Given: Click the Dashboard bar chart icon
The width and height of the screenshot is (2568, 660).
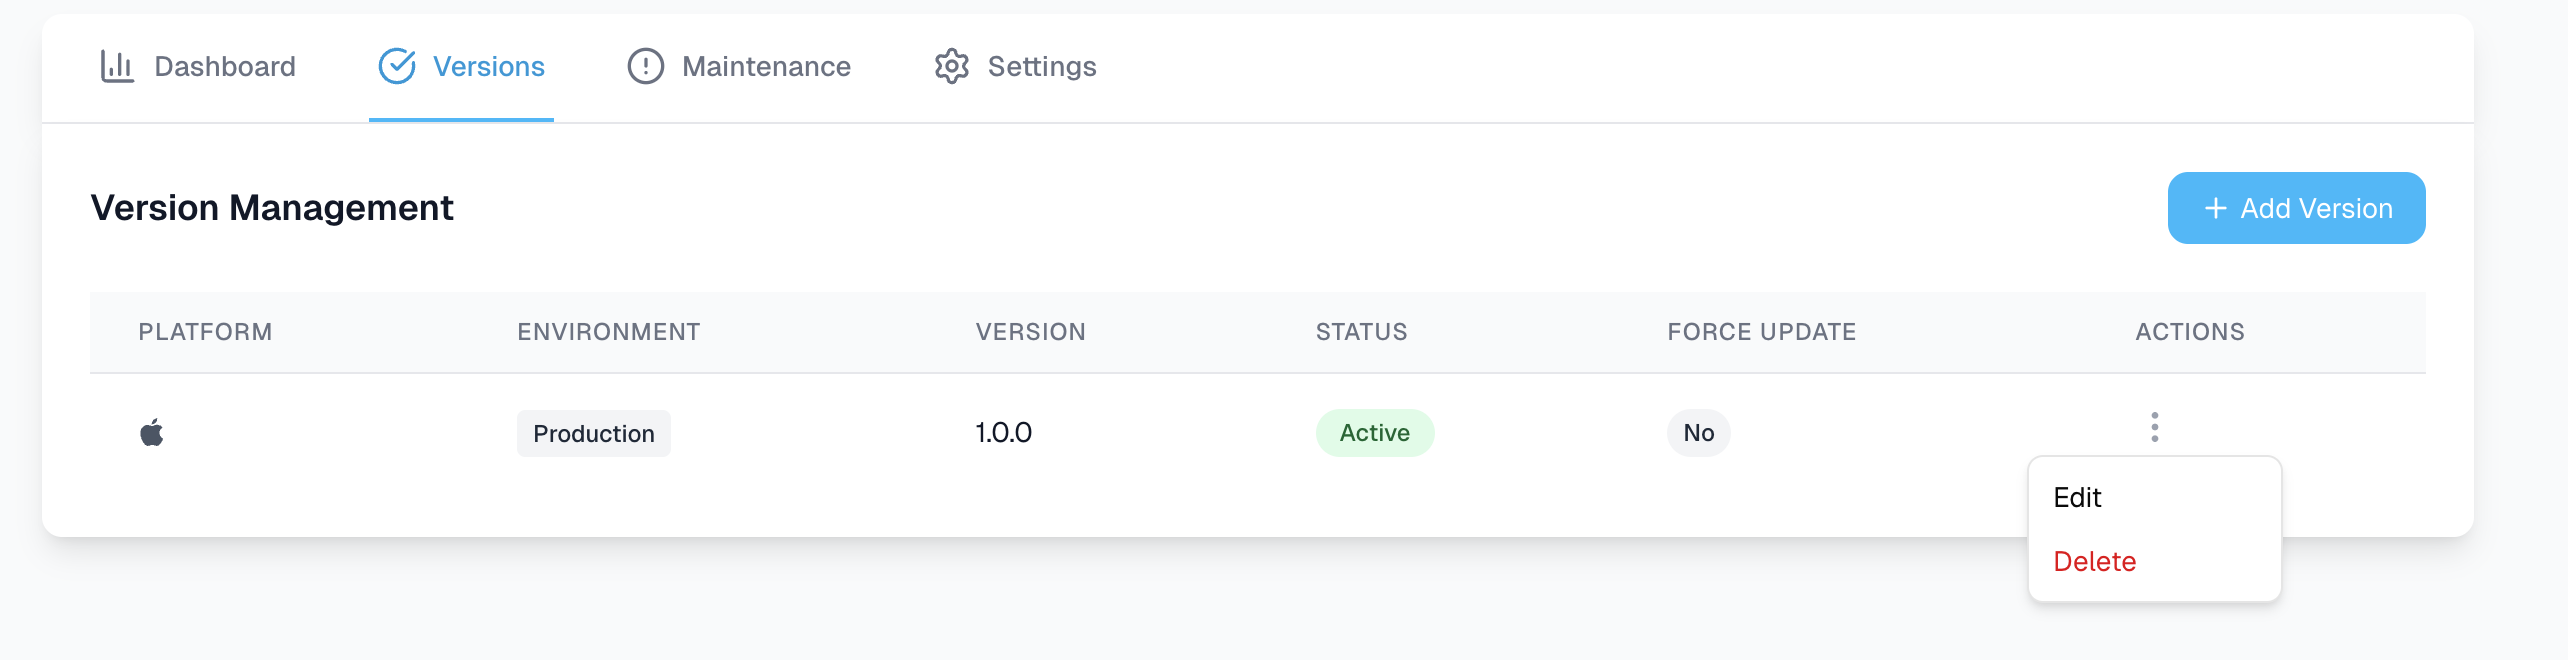Looking at the screenshot, I should pyautogui.click(x=117, y=67).
